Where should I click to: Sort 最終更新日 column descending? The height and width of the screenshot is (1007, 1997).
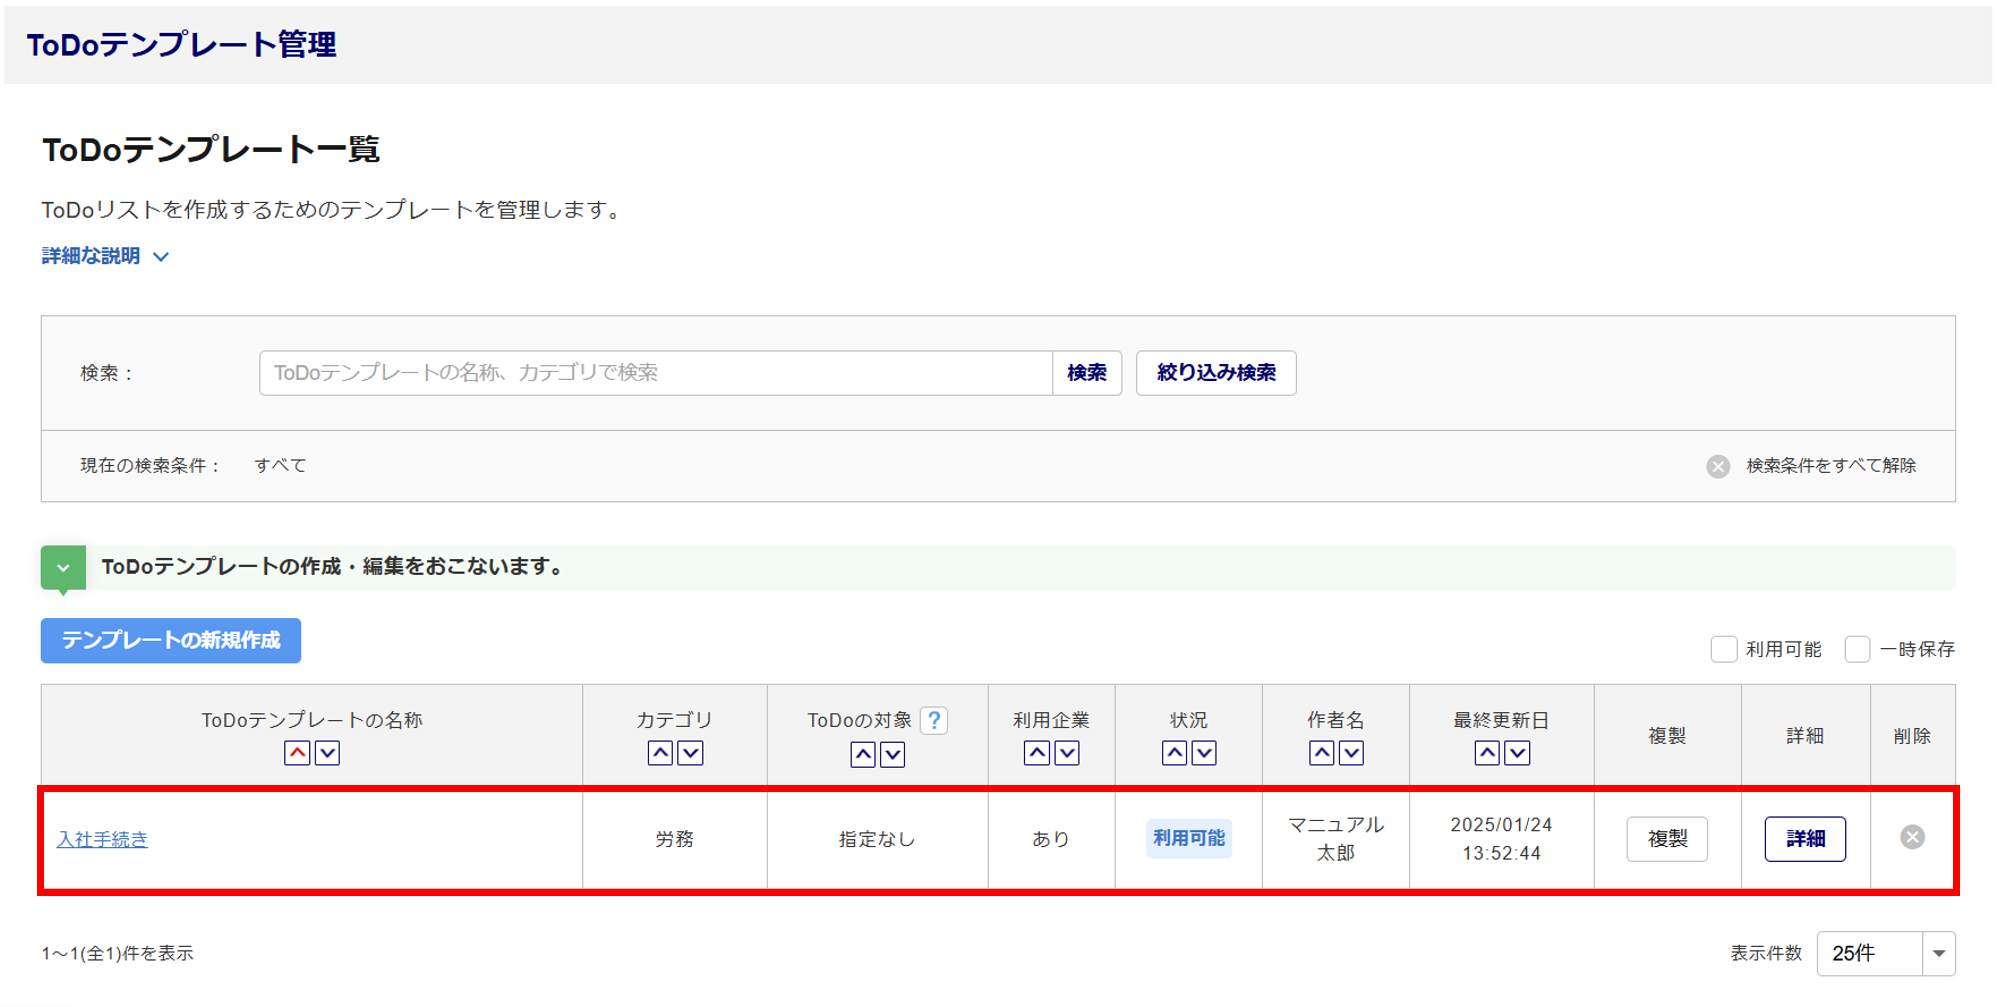[1518, 753]
